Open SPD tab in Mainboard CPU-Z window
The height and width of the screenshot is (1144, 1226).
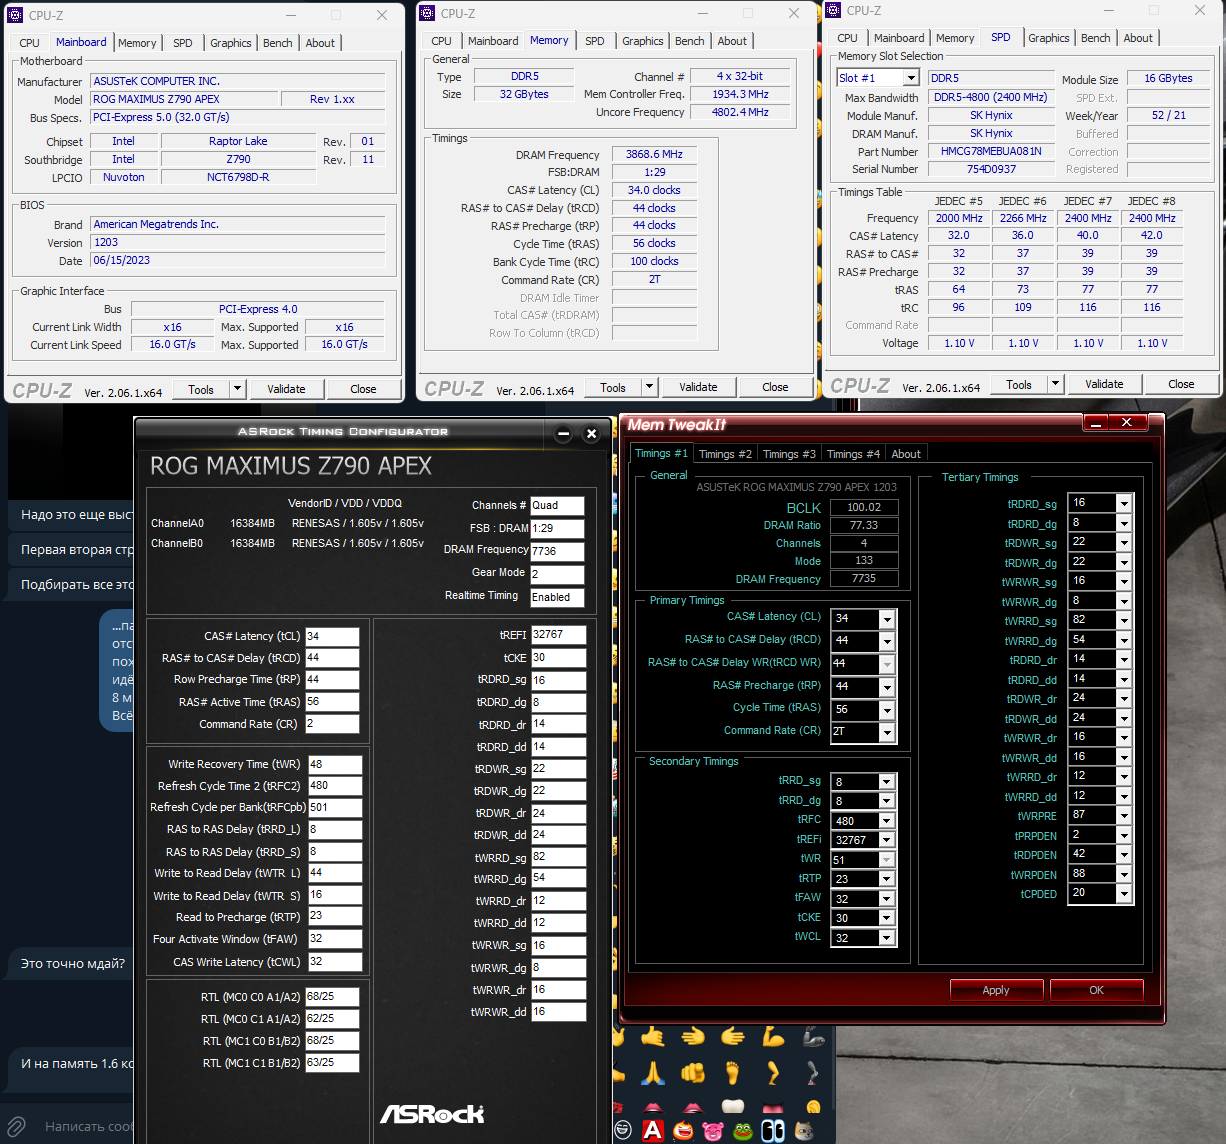click(x=183, y=43)
